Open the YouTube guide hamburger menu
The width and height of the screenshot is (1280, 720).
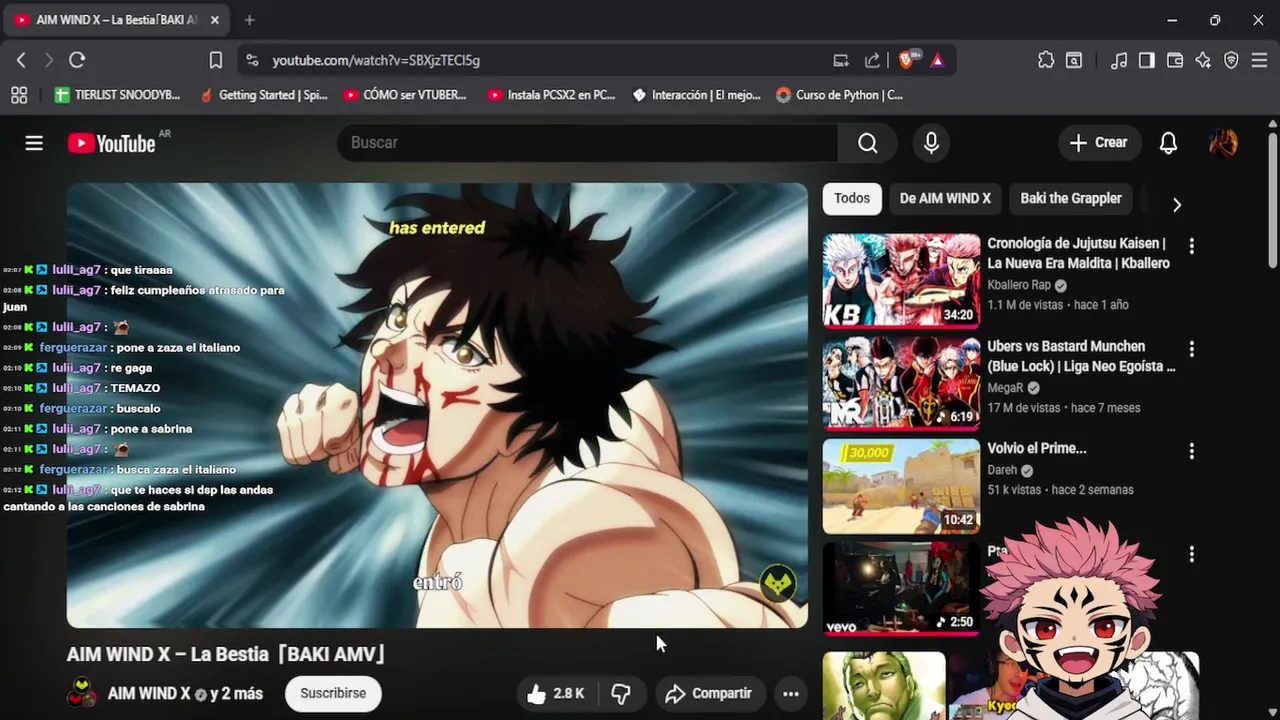pyautogui.click(x=34, y=143)
